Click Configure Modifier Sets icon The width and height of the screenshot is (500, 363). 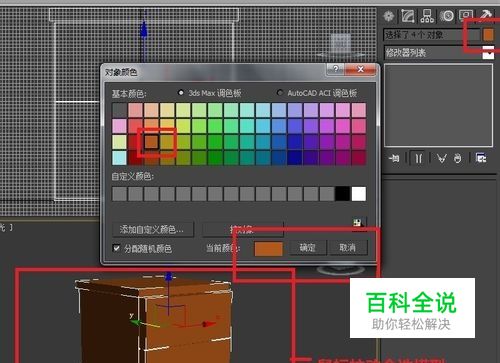481,158
